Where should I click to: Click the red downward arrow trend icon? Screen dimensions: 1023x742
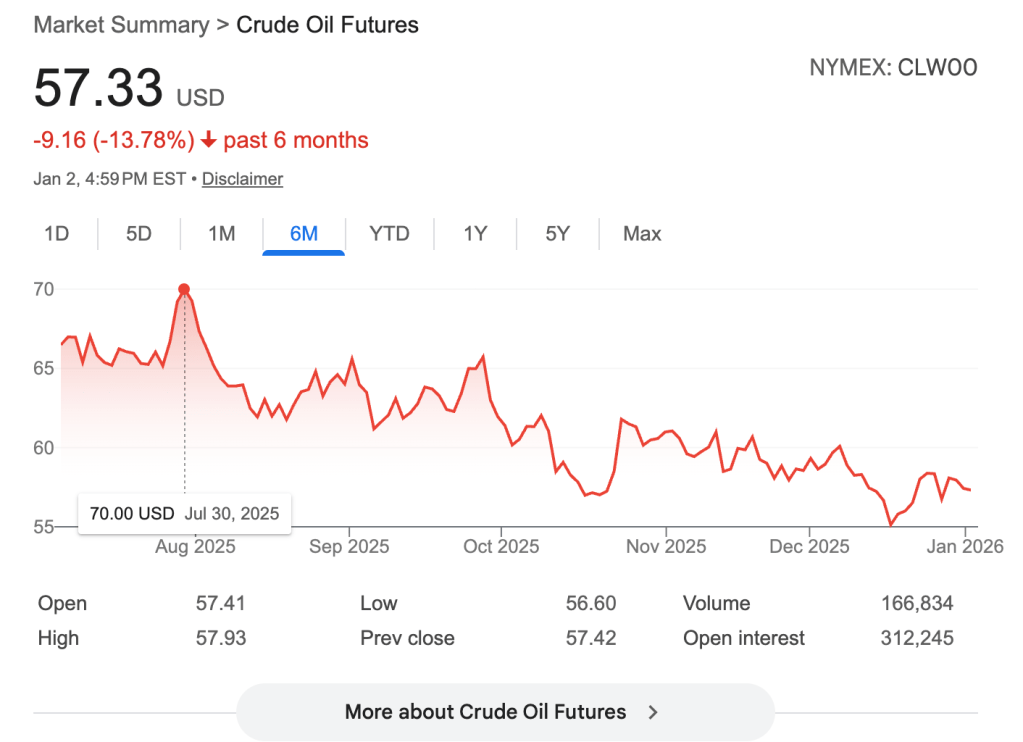(x=208, y=141)
